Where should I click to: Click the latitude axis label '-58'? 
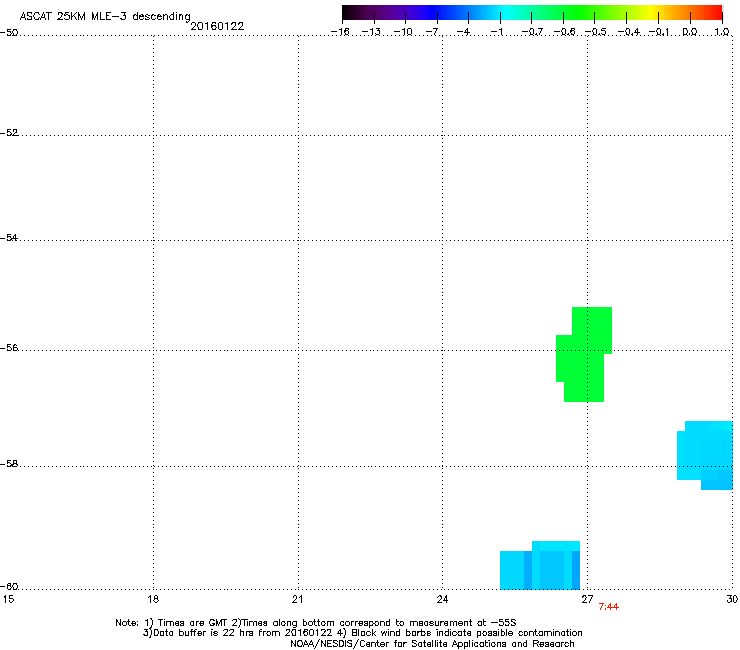9,464
